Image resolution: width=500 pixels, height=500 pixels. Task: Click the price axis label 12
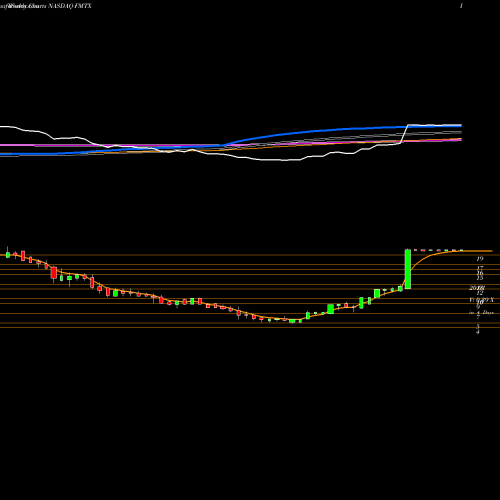pos(480,293)
